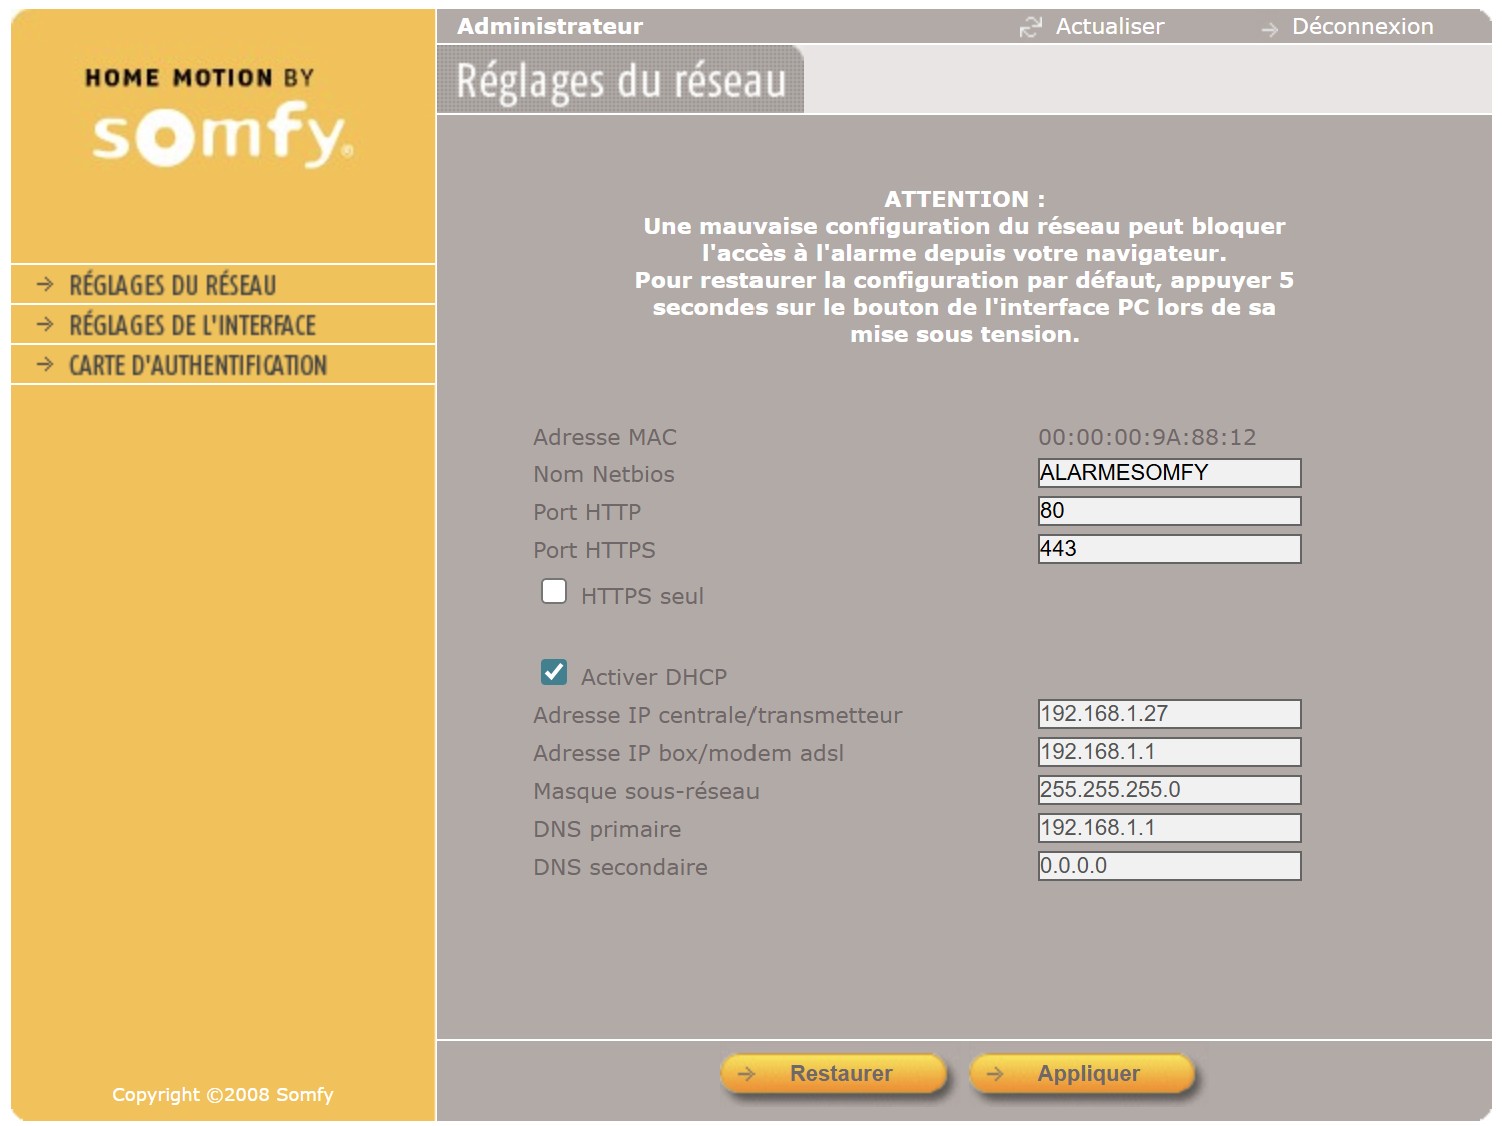Focus the Nom Netbios text field
Screen dimensions: 1502x1126
coord(1169,473)
